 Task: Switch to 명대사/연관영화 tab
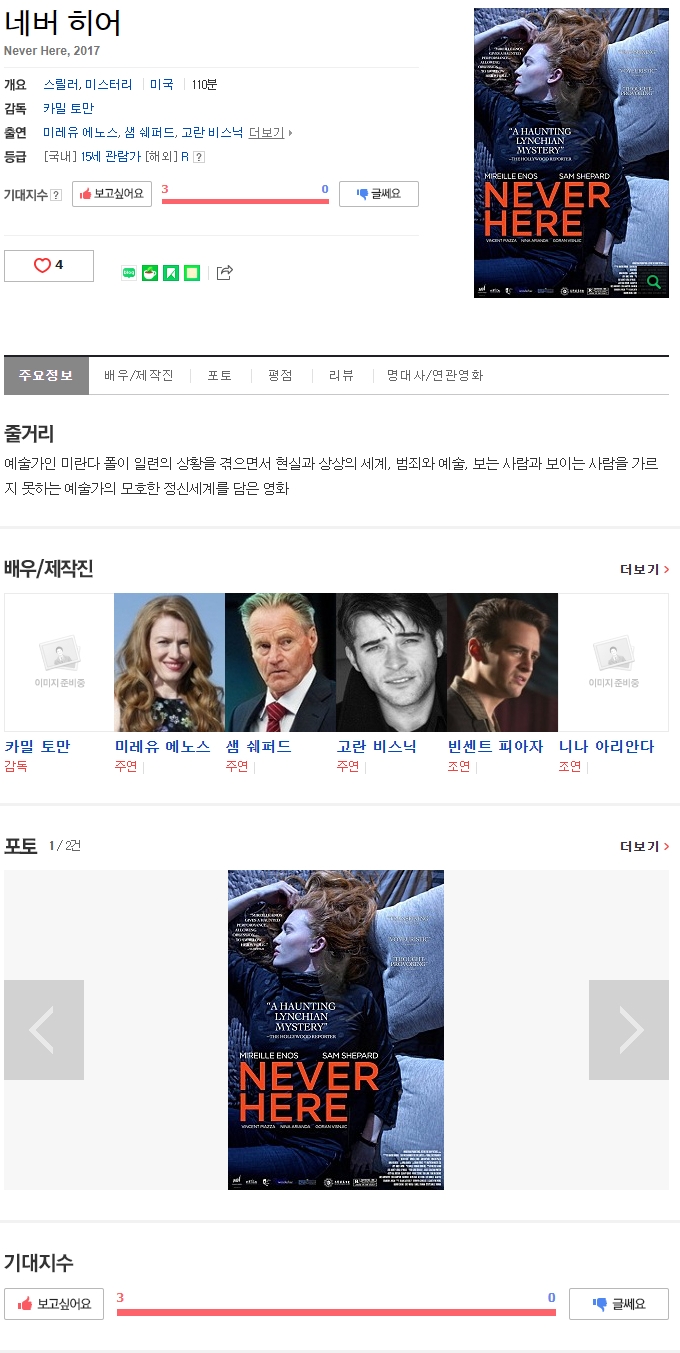click(x=435, y=376)
